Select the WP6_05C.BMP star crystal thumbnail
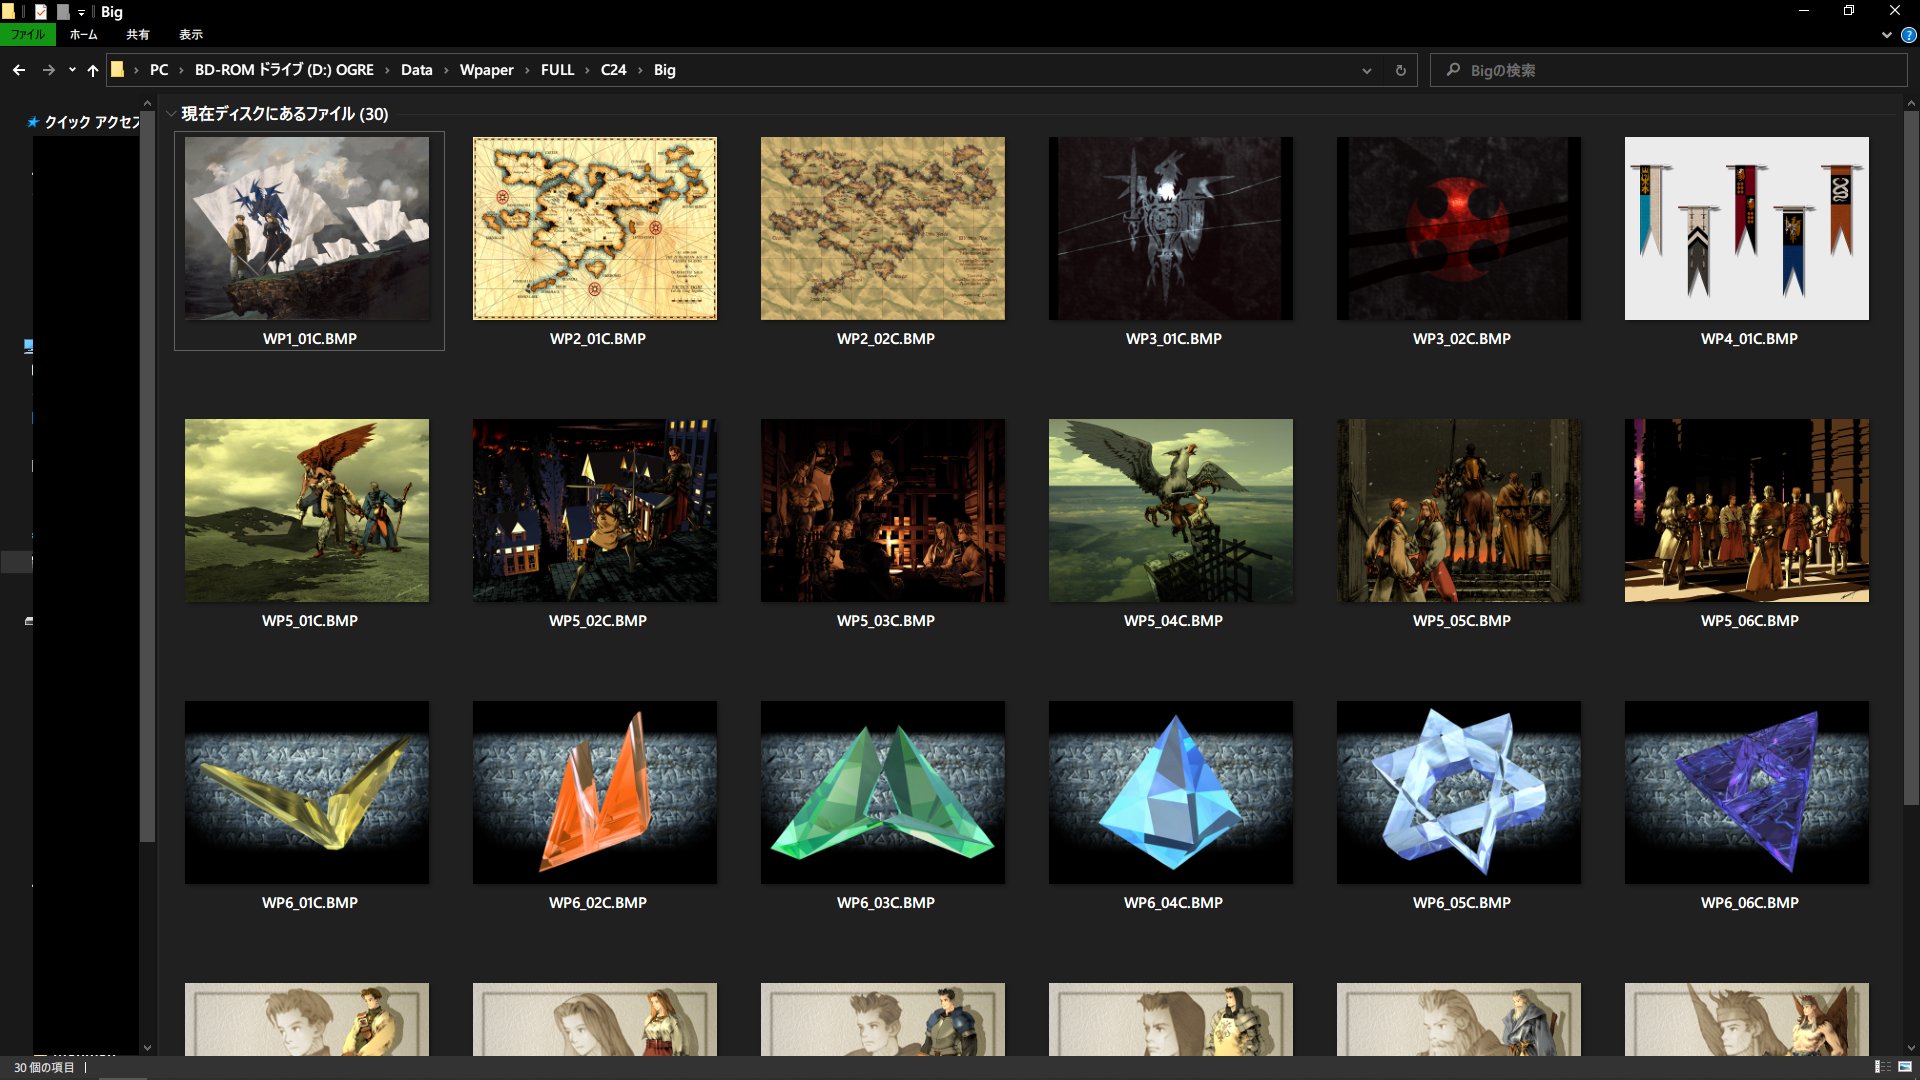 1459,793
